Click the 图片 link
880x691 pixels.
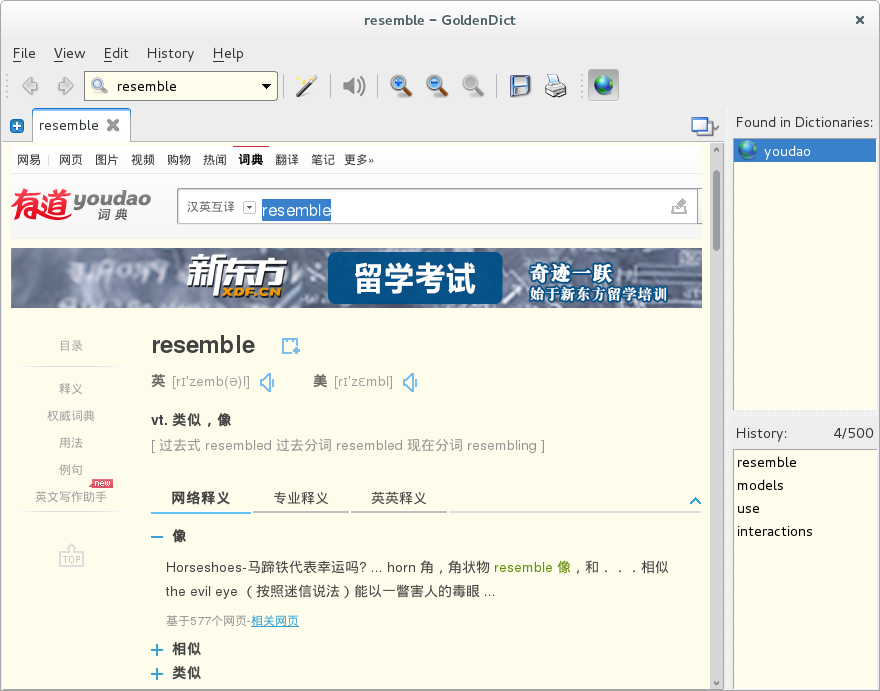point(107,160)
